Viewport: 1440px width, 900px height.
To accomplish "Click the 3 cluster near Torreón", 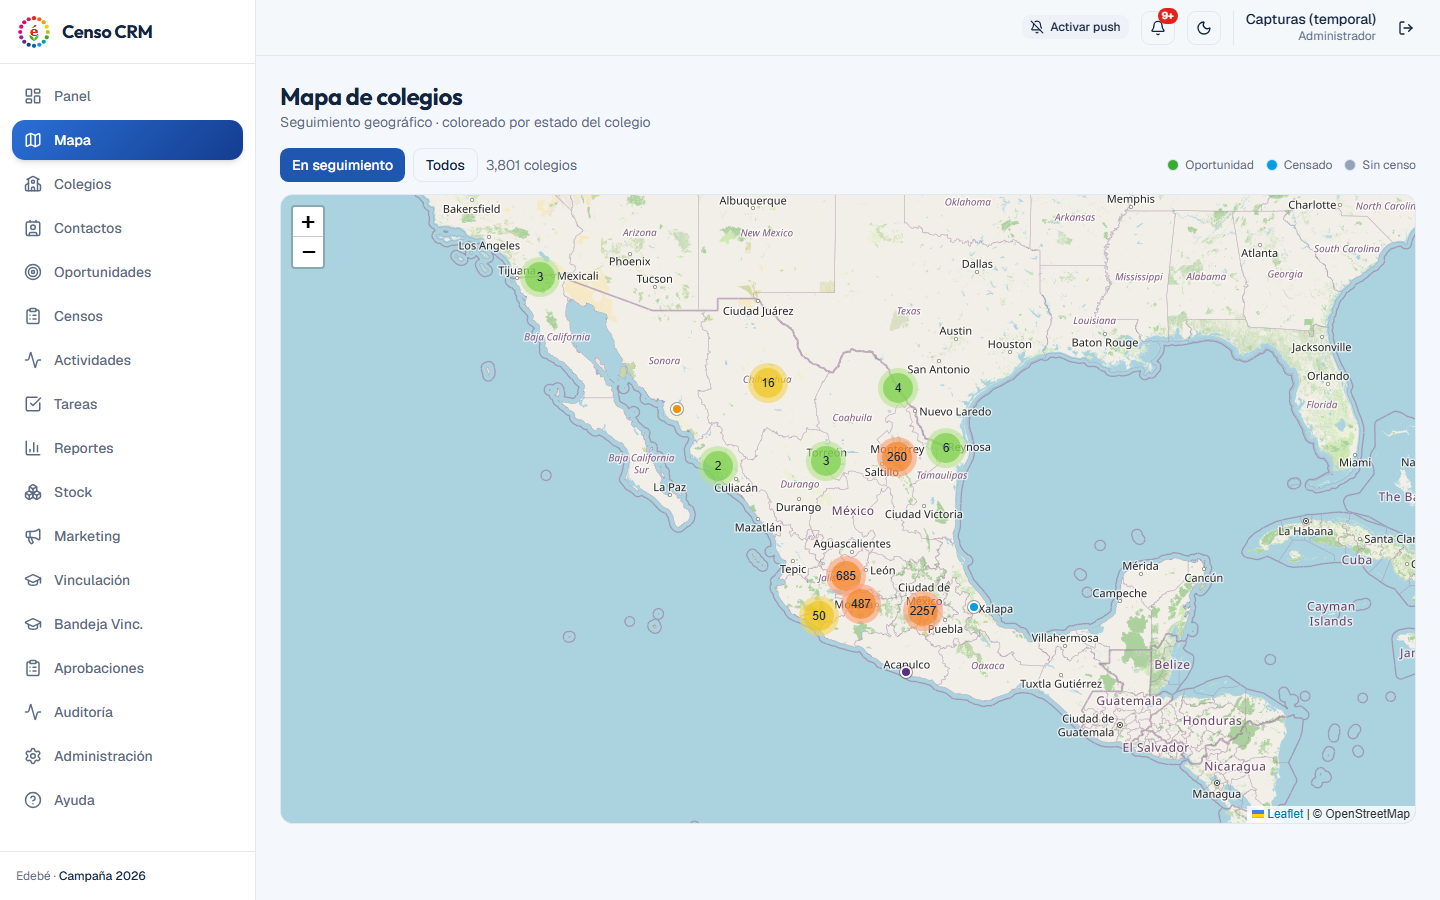I will tap(826, 461).
